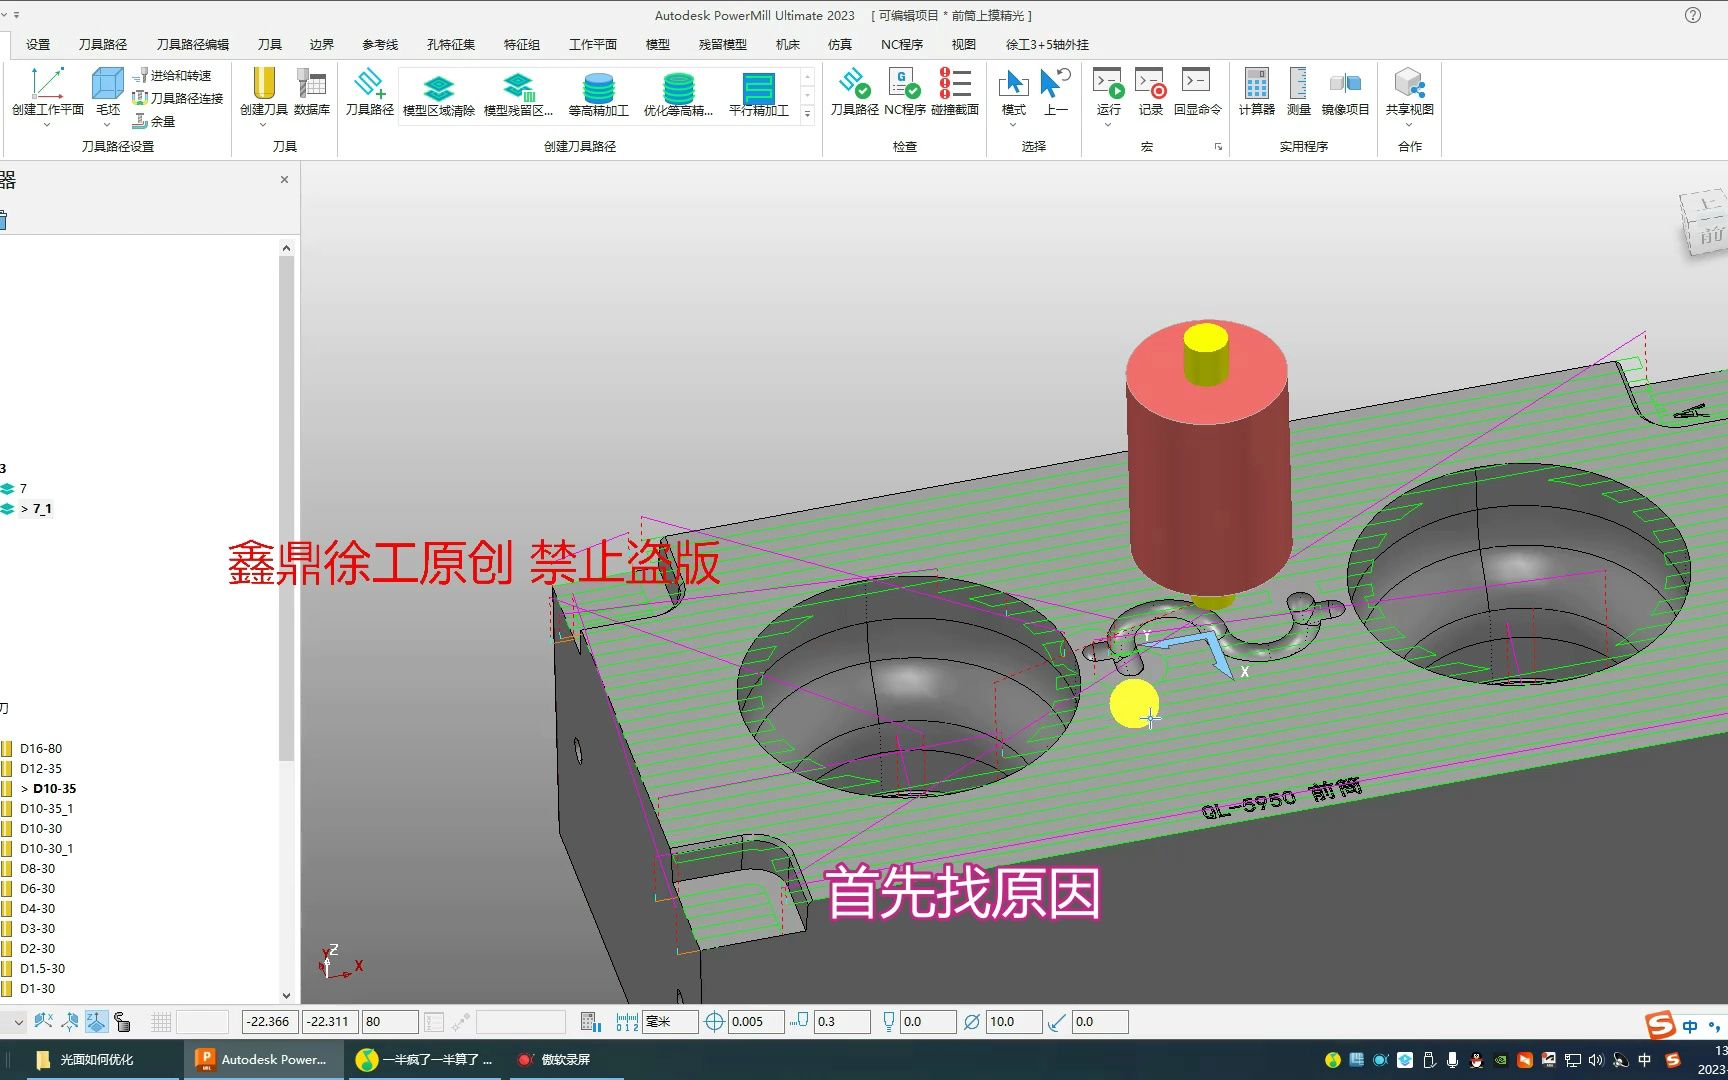The height and width of the screenshot is (1080, 1728).
Task: Click the explorer scrollbar down arrow
Action: coord(286,996)
